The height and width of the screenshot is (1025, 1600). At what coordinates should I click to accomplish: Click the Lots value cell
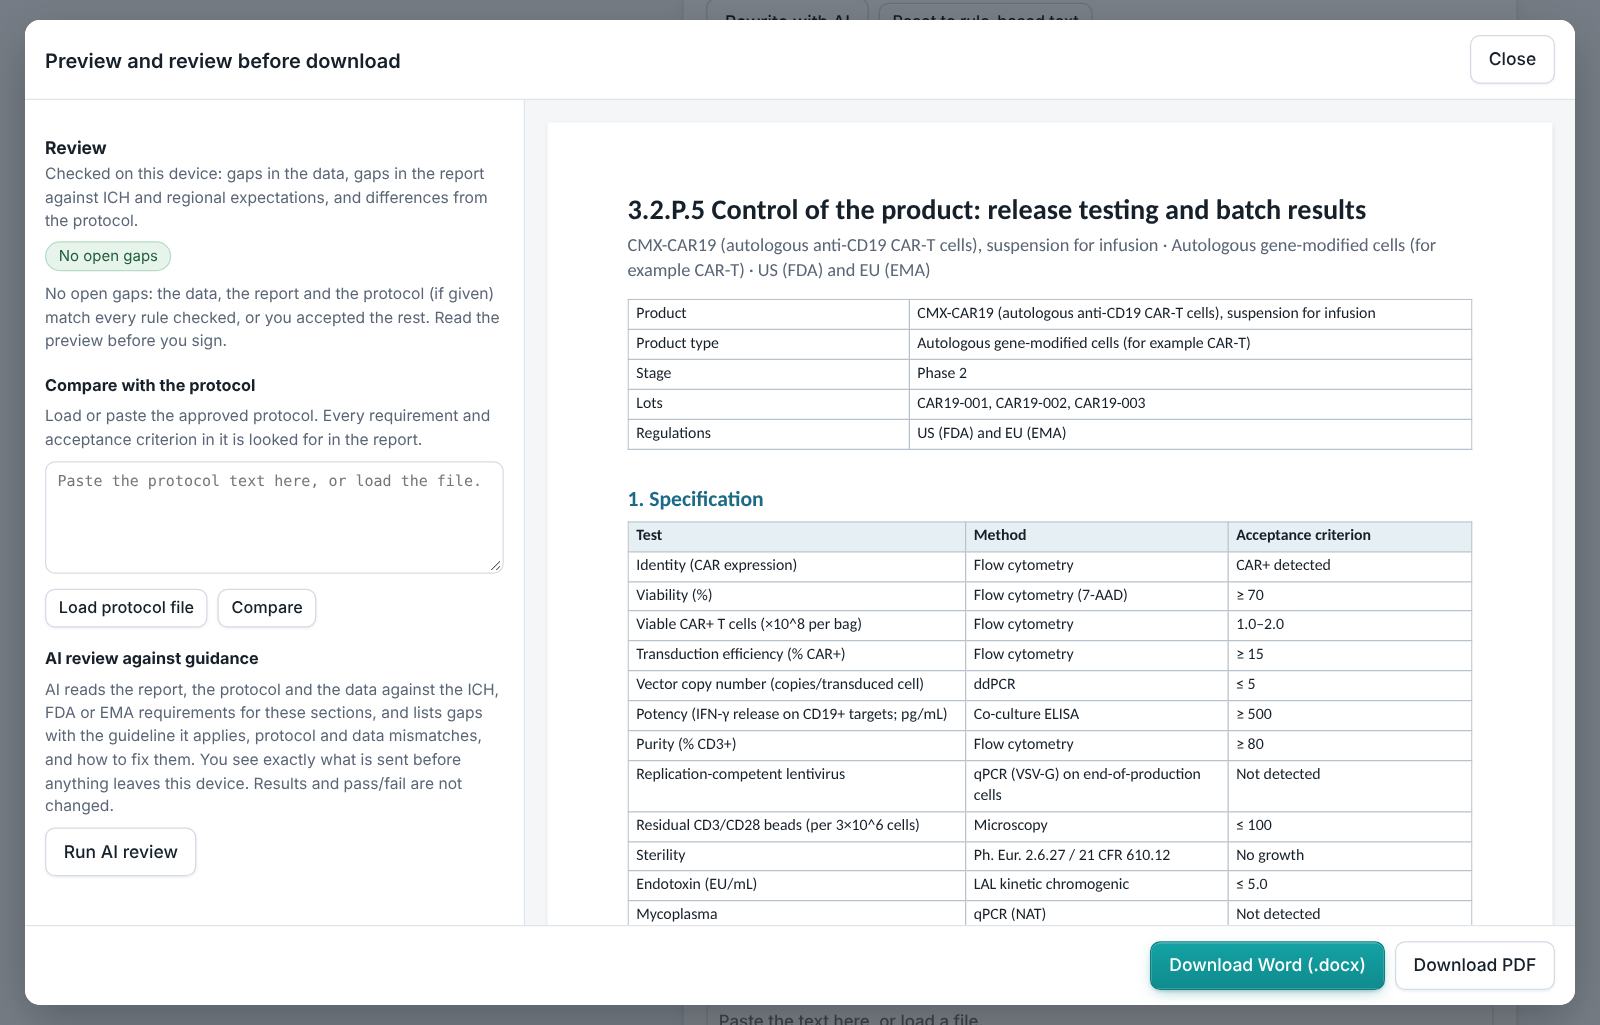[x=1190, y=403]
